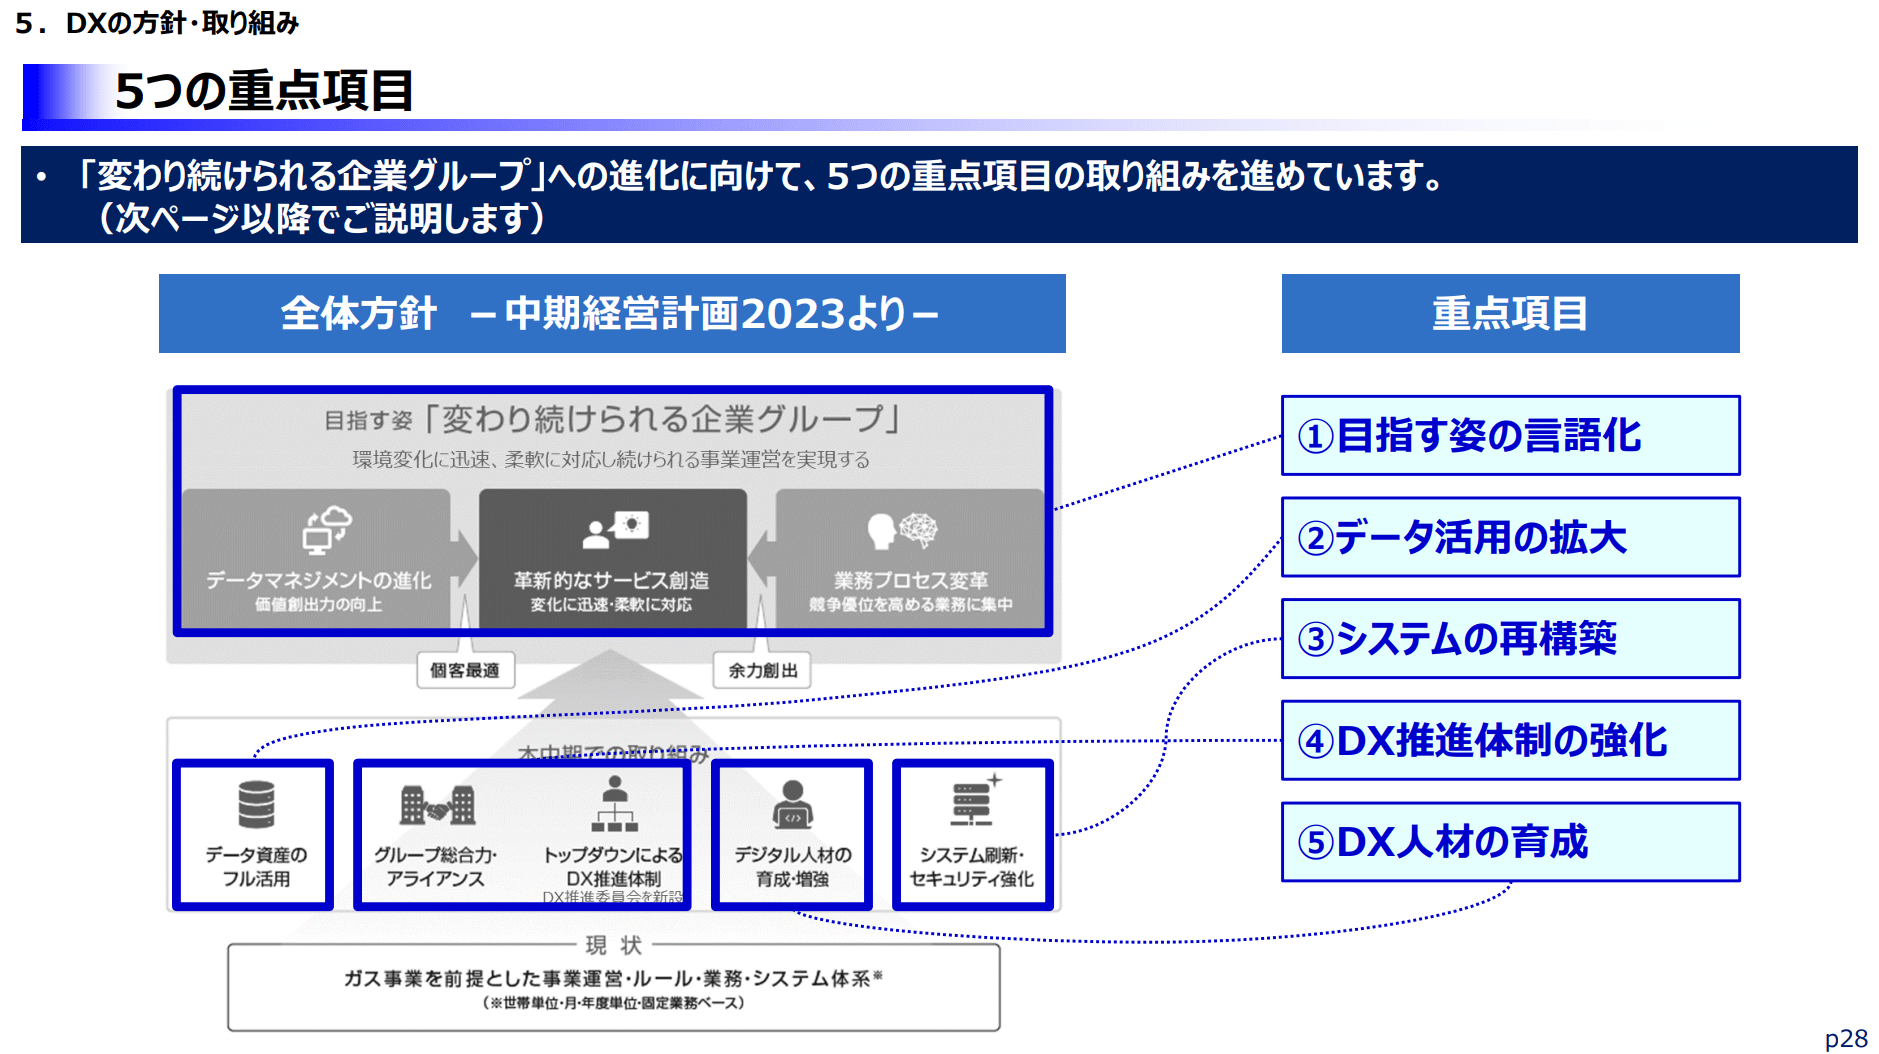Click the database icon above データ資産のフル活用
Viewport: 1879px width, 1054px height.
(x=256, y=805)
